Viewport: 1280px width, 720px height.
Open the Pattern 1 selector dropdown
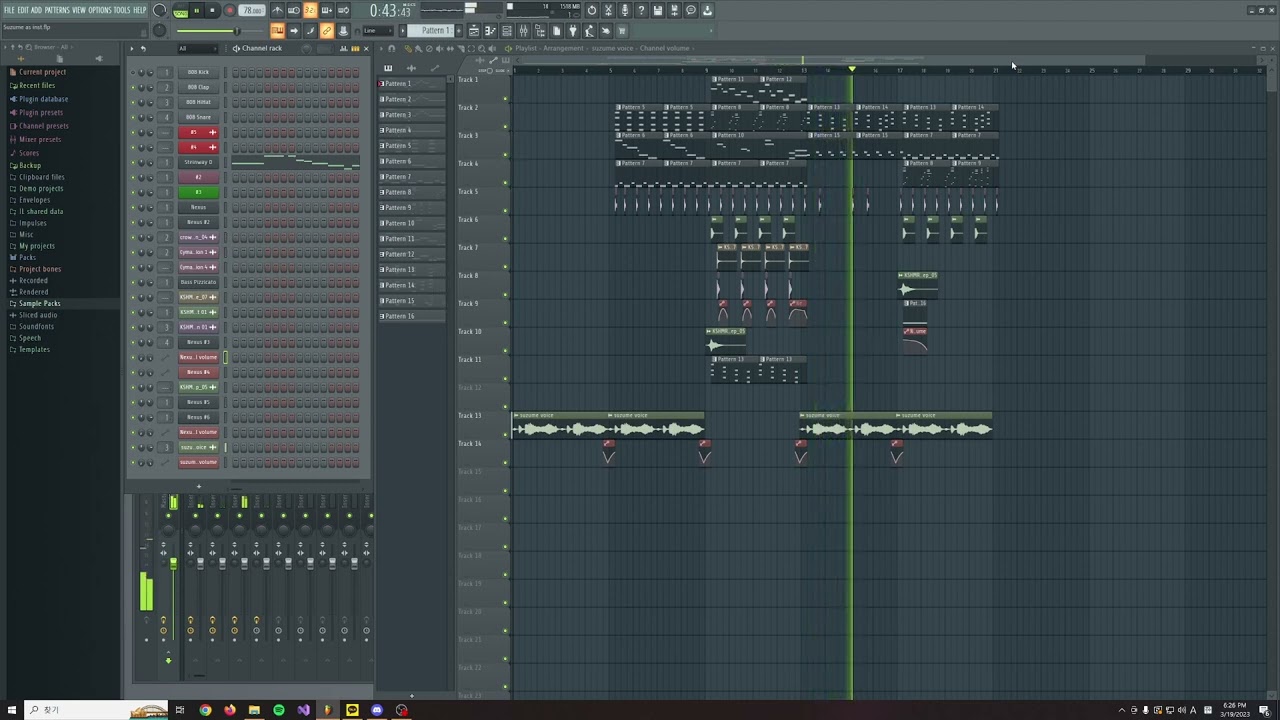(x=430, y=31)
